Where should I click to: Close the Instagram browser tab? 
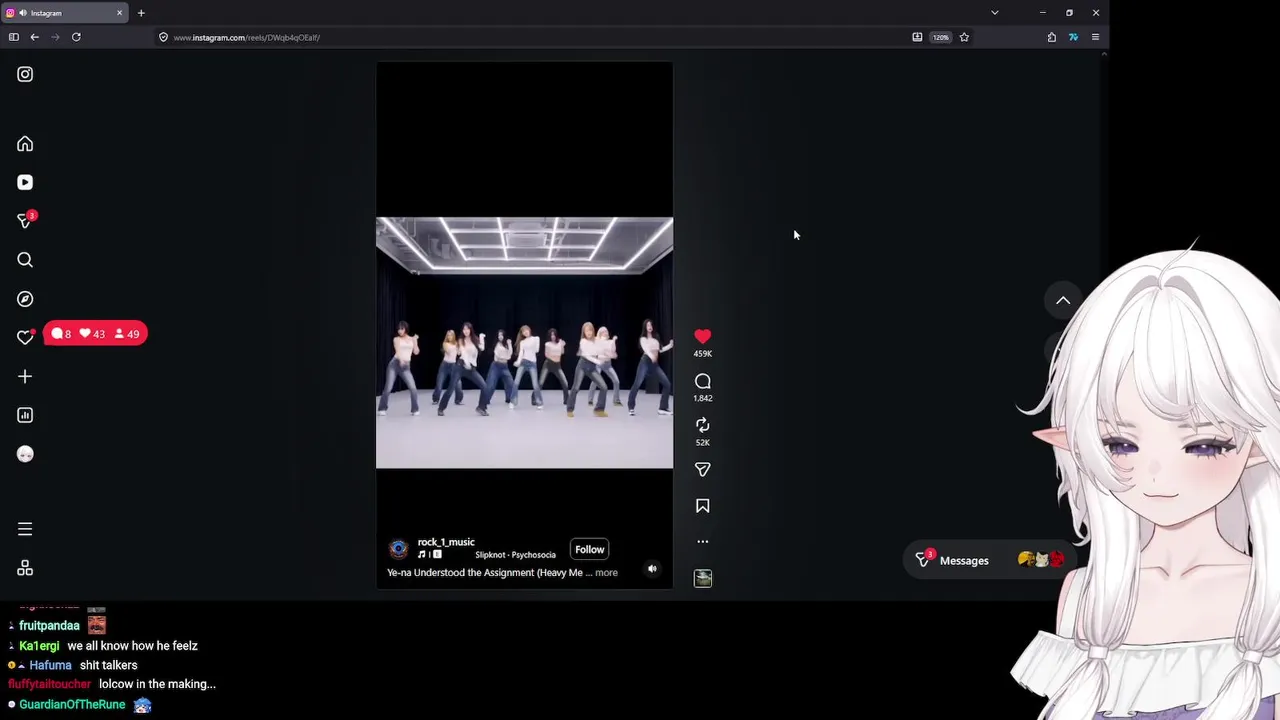point(120,13)
